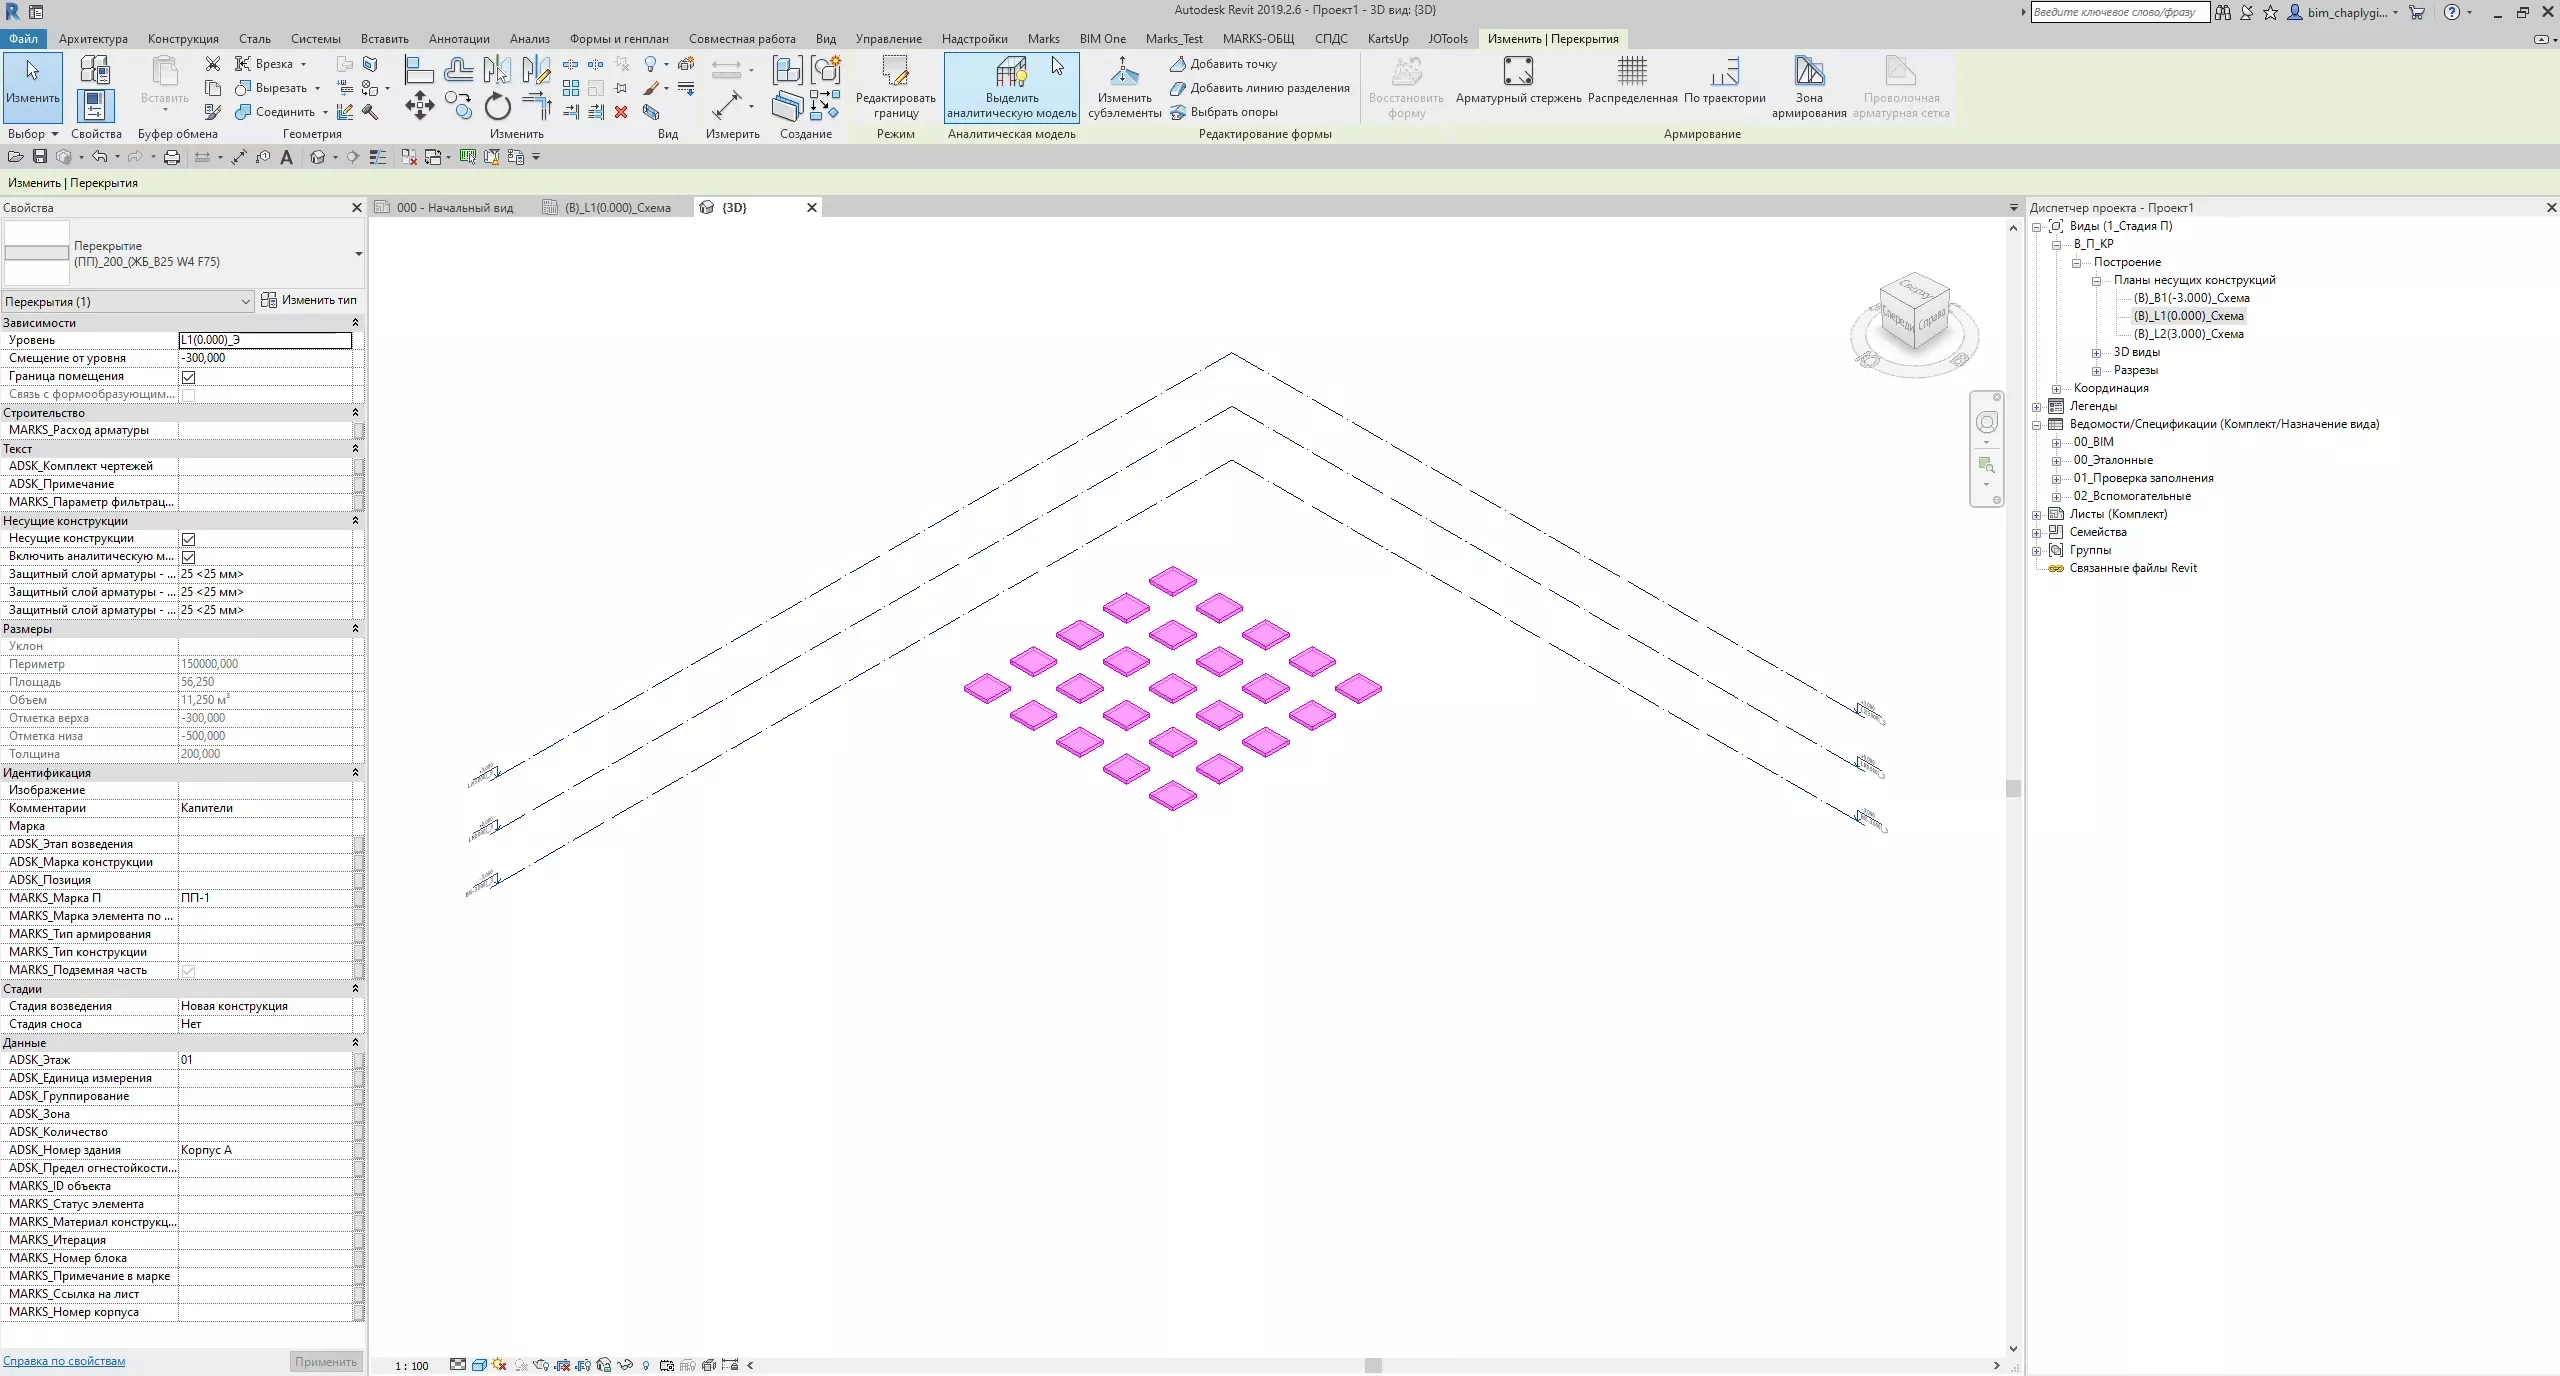Toggle Включить аналитическую модель checkbox
Viewport: 2560px width, 1376px height.
pyautogui.click(x=188, y=557)
